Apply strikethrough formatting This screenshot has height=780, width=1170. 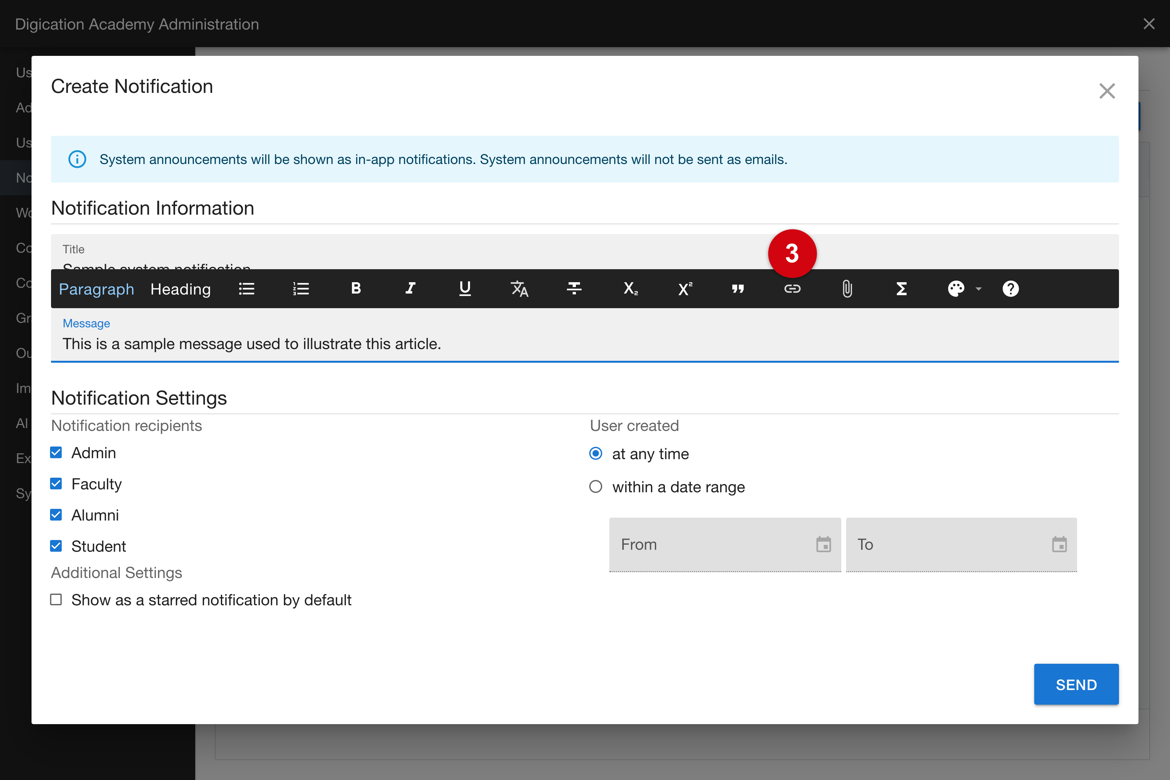click(574, 289)
